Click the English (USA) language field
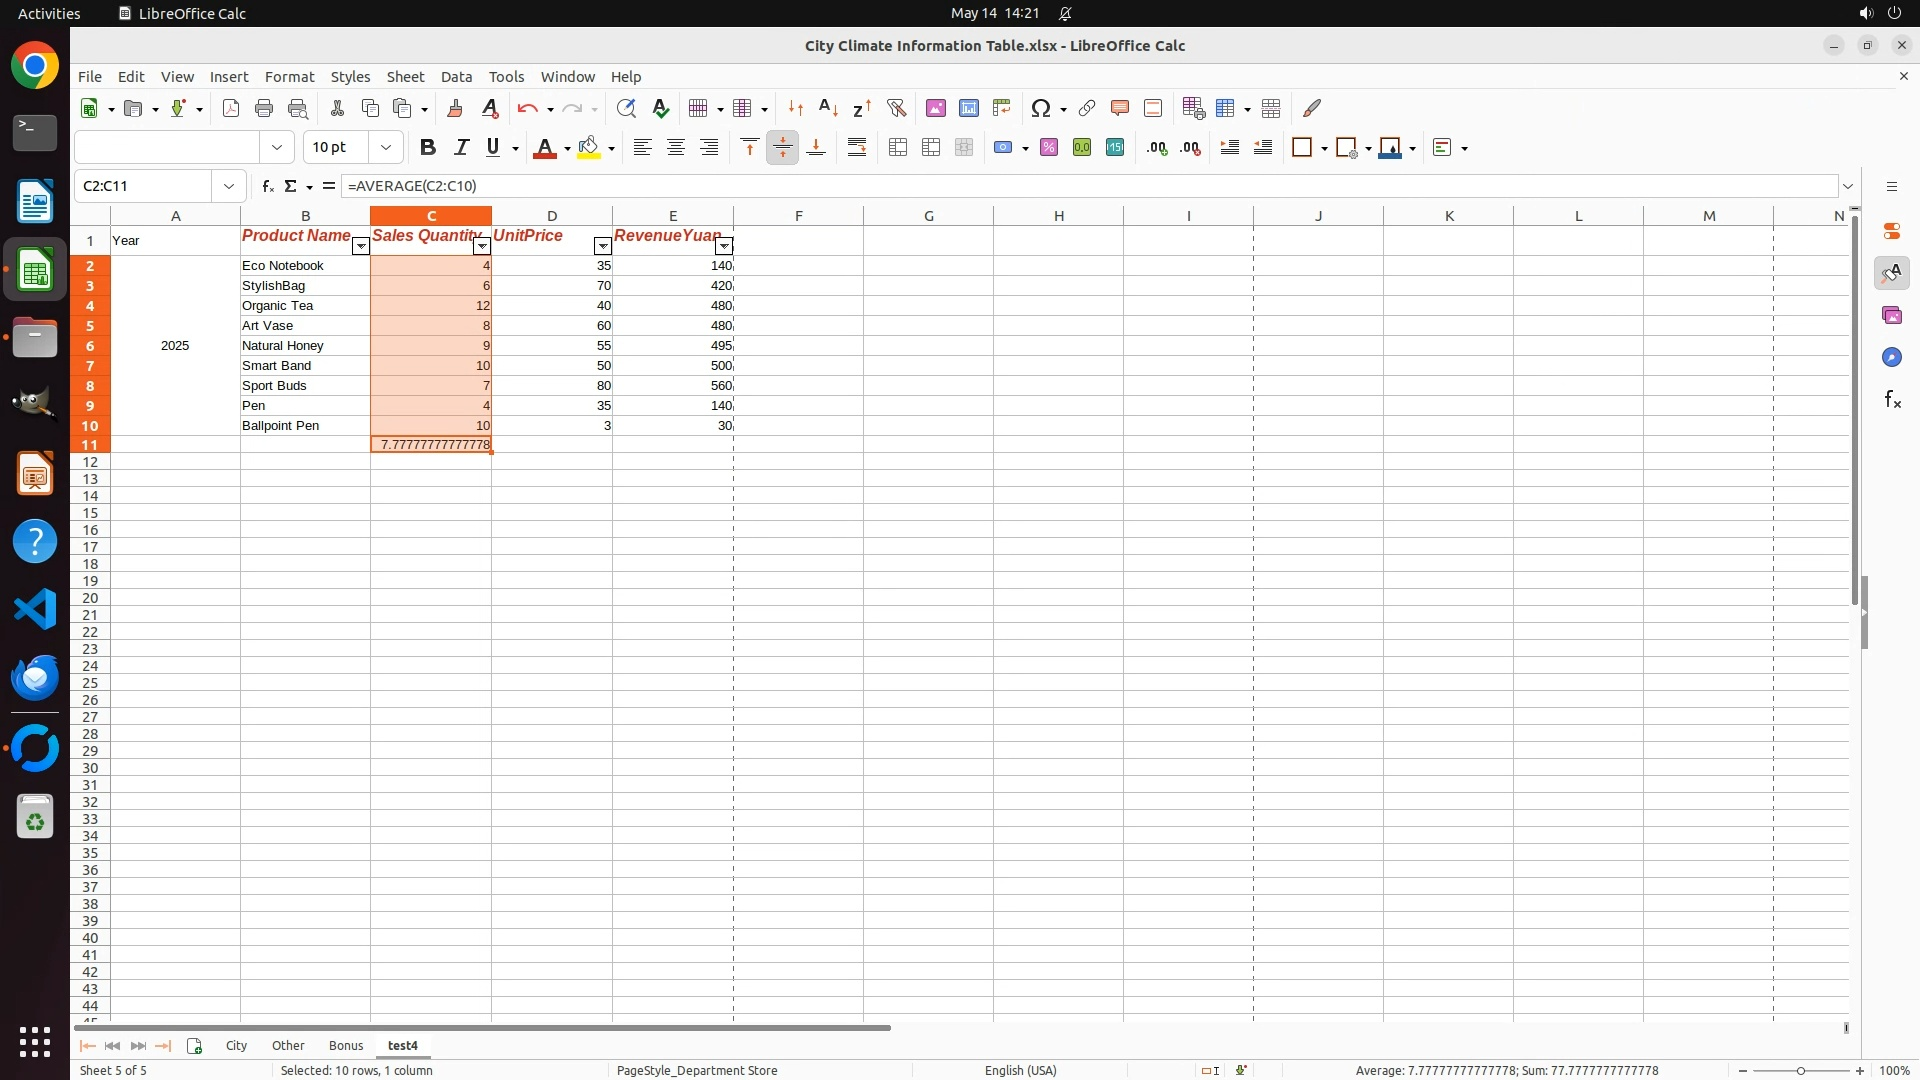The height and width of the screenshot is (1080, 1920). (x=1020, y=1070)
